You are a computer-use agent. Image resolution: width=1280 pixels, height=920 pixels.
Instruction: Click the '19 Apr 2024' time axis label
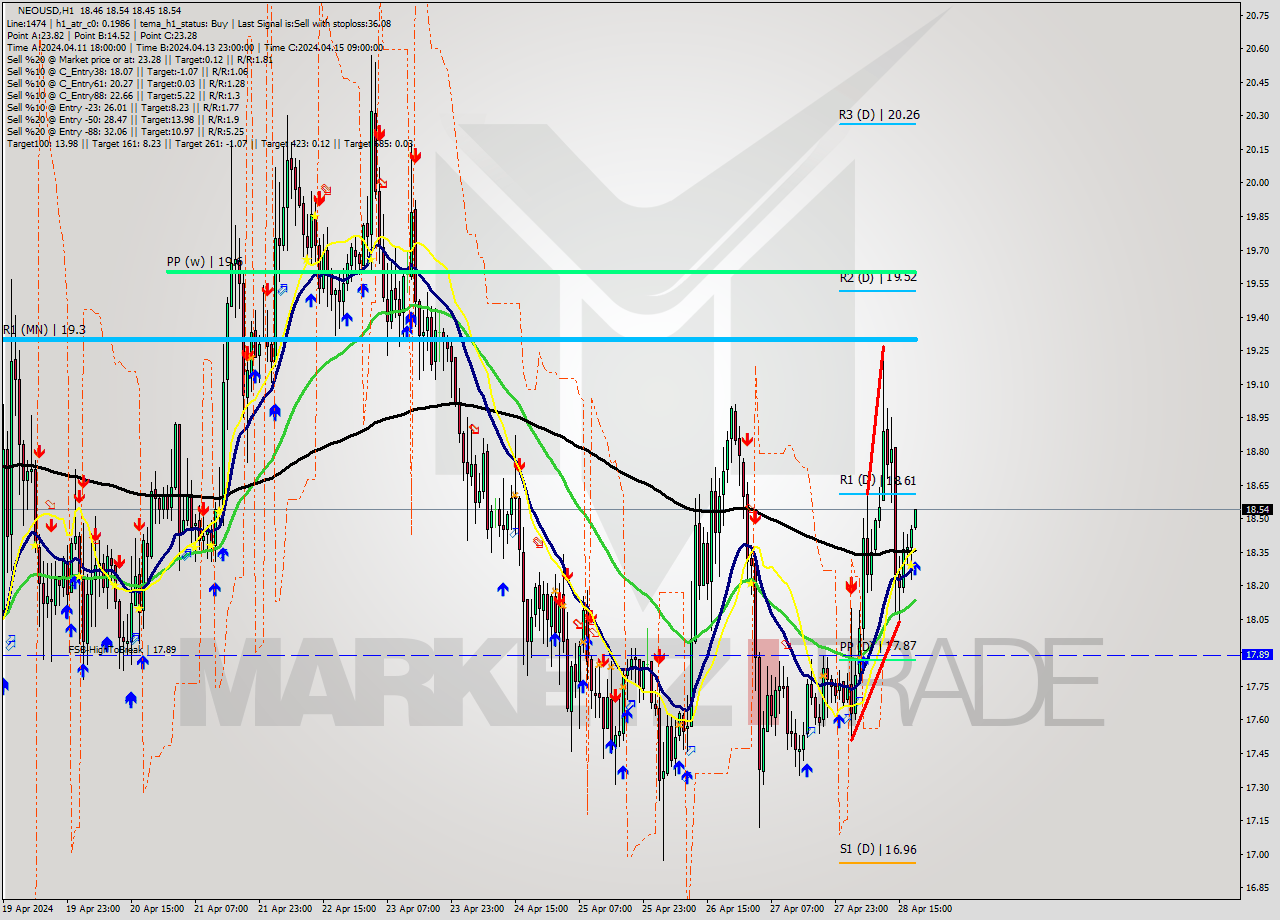click(x=27, y=909)
